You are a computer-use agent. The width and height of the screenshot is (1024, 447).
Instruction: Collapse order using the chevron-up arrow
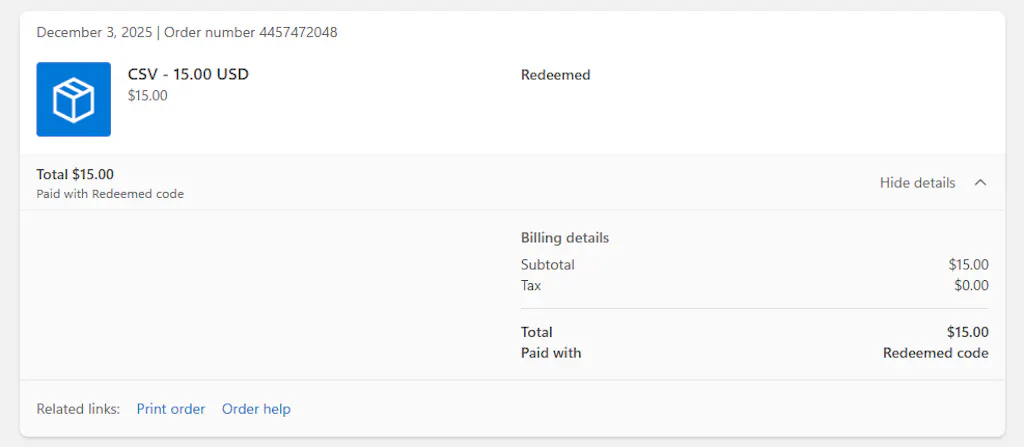click(x=980, y=183)
